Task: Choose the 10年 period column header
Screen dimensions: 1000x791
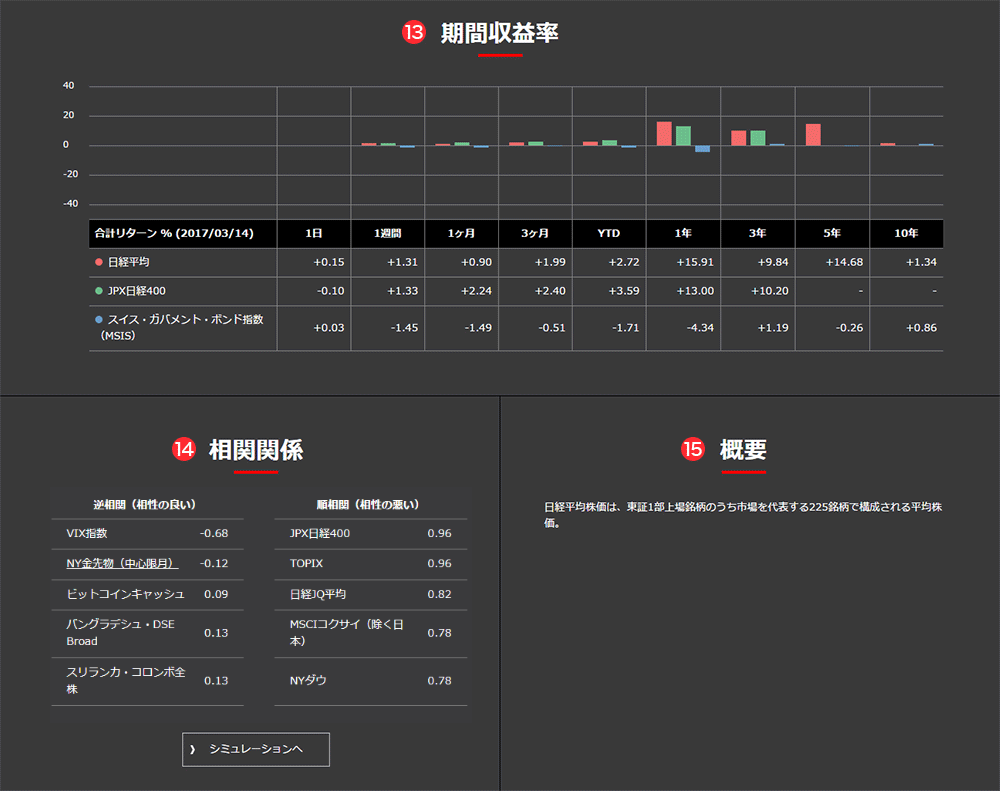Action: [x=906, y=233]
